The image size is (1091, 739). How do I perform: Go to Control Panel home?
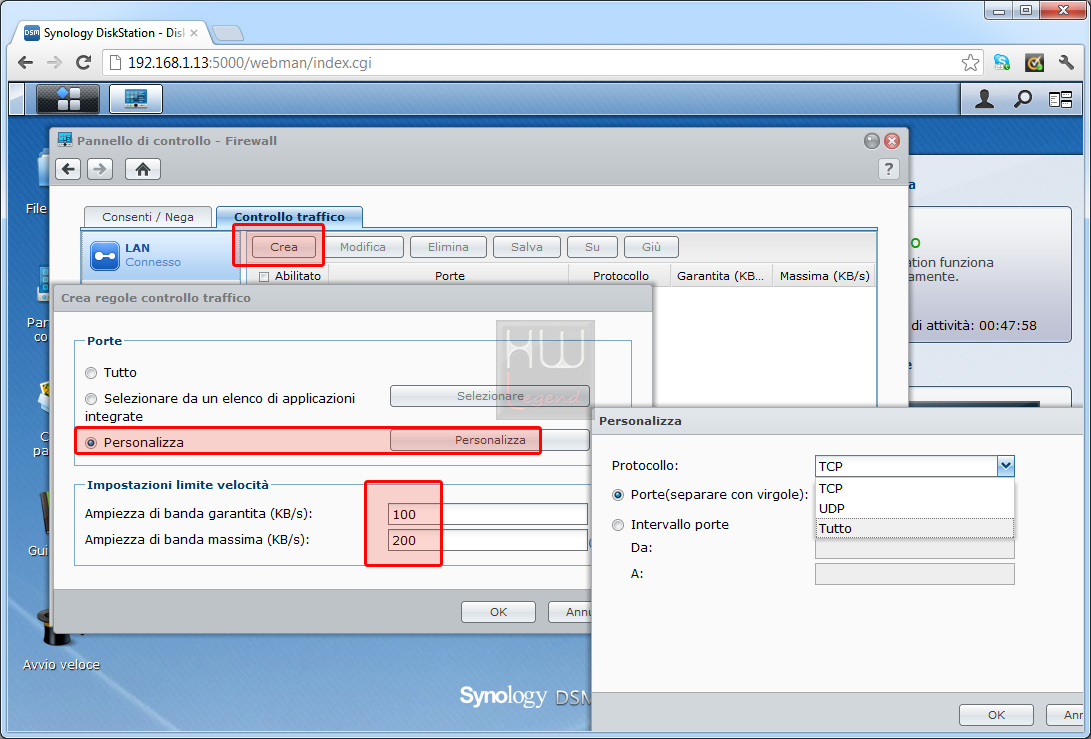[143, 169]
